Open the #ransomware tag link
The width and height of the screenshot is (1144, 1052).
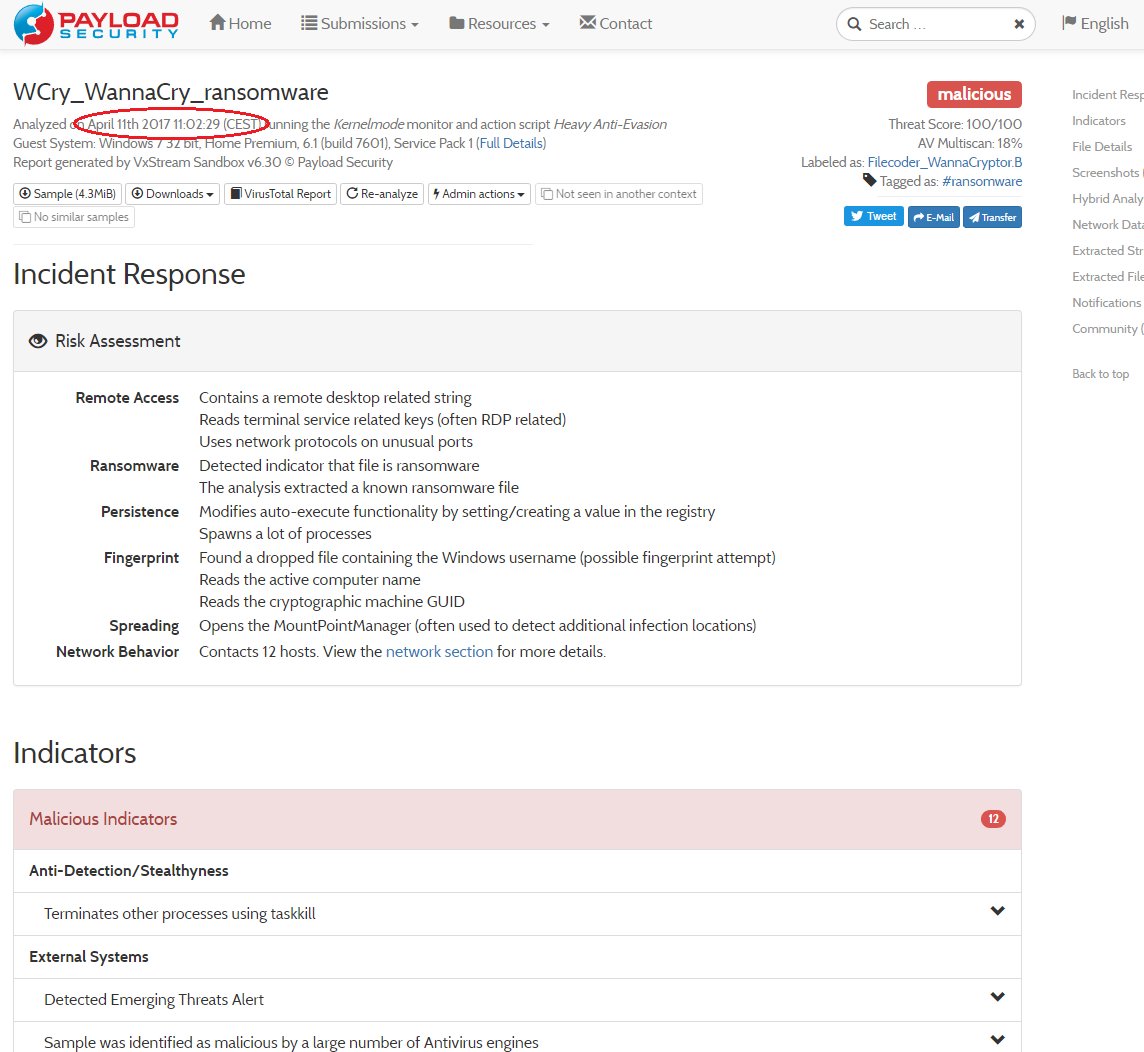pyautogui.click(x=981, y=181)
